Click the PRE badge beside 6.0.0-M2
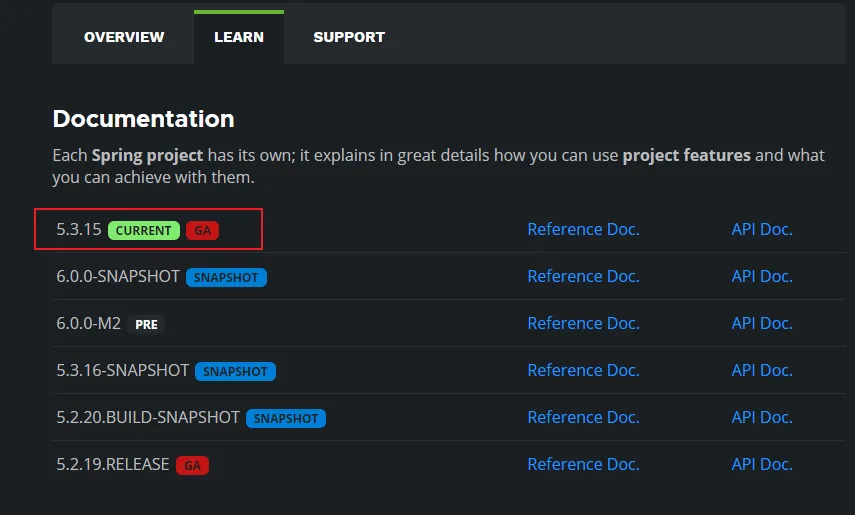 tap(146, 324)
